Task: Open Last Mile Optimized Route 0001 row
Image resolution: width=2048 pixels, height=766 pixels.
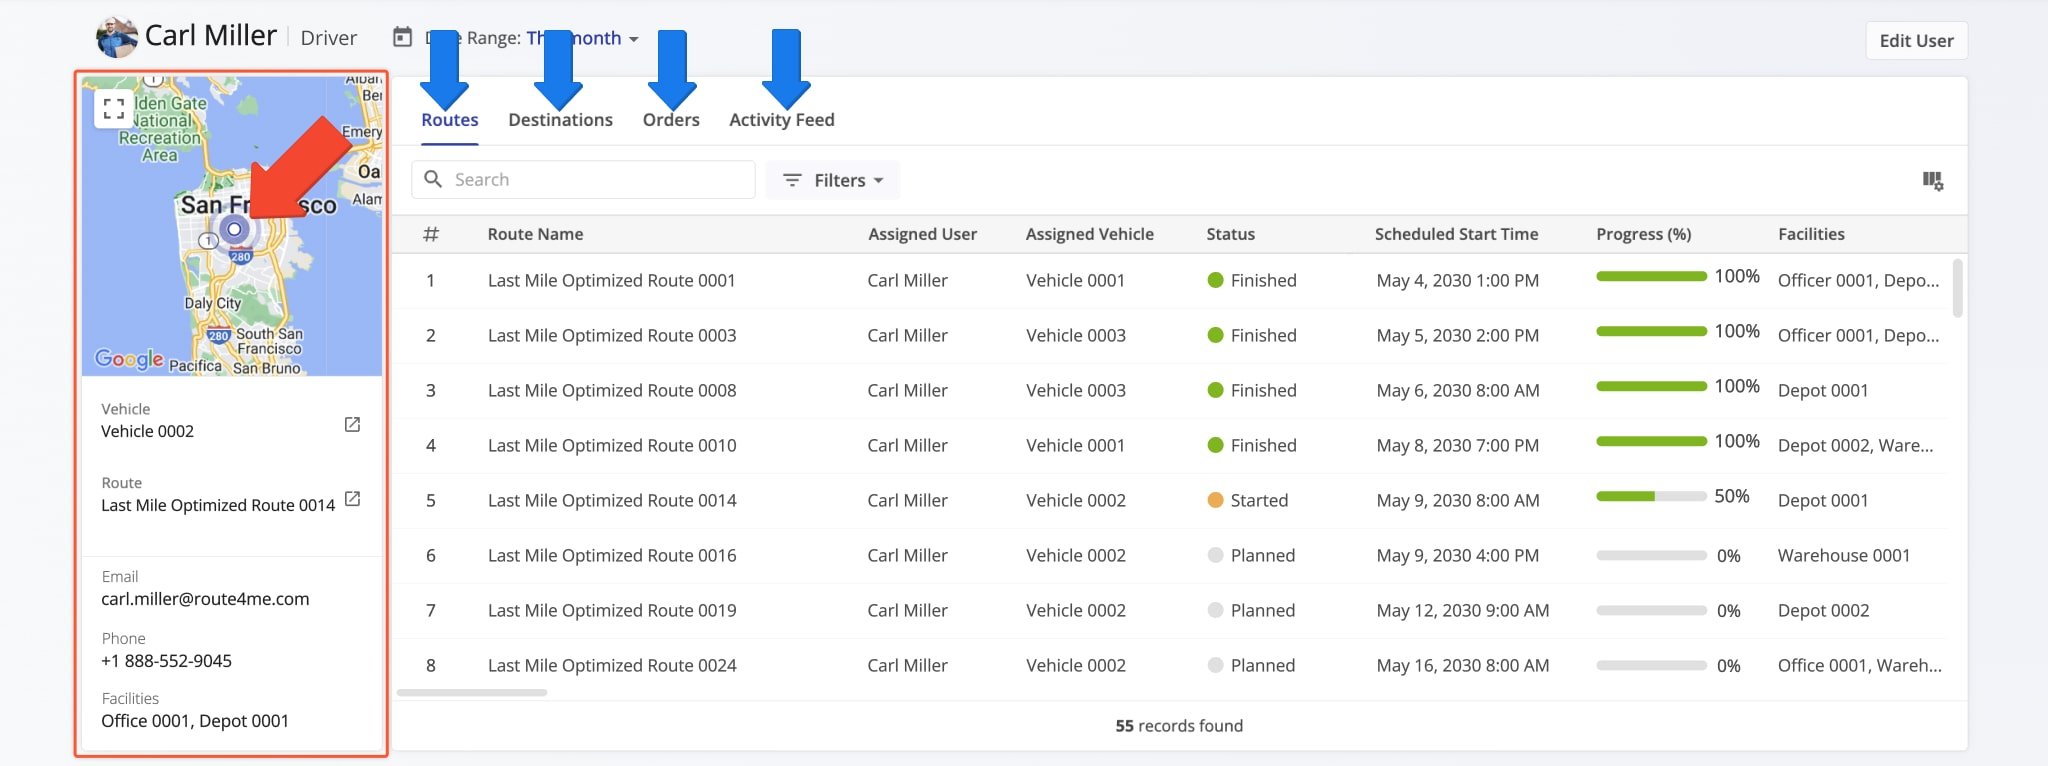Action: point(611,281)
